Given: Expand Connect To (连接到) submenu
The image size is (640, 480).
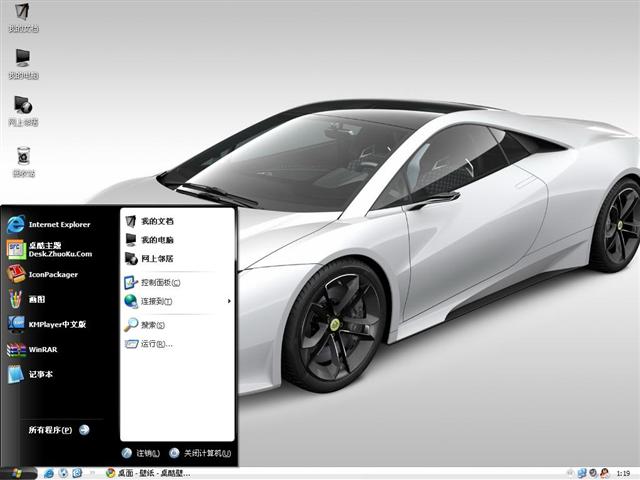Looking at the screenshot, I should (x=178, y=301).
